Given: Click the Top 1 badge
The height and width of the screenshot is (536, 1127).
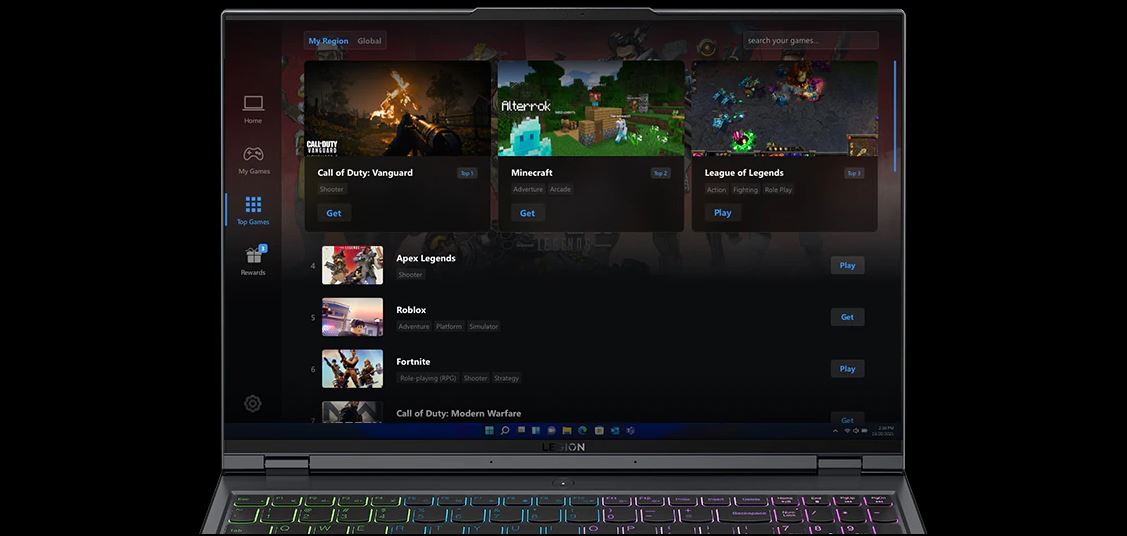Looking at the screenshot, I should tap(467, 173).
